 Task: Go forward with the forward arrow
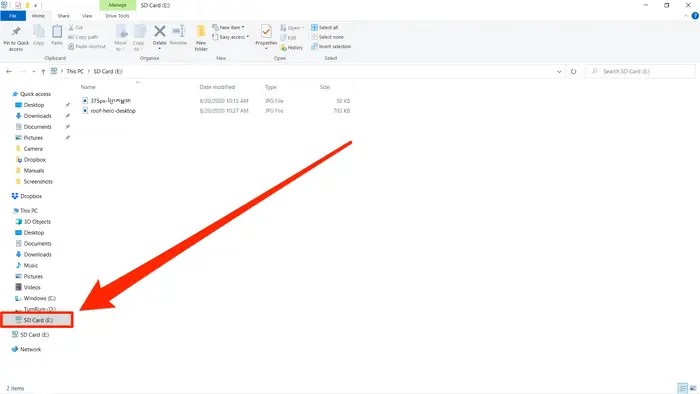click(x=22, y=71)
